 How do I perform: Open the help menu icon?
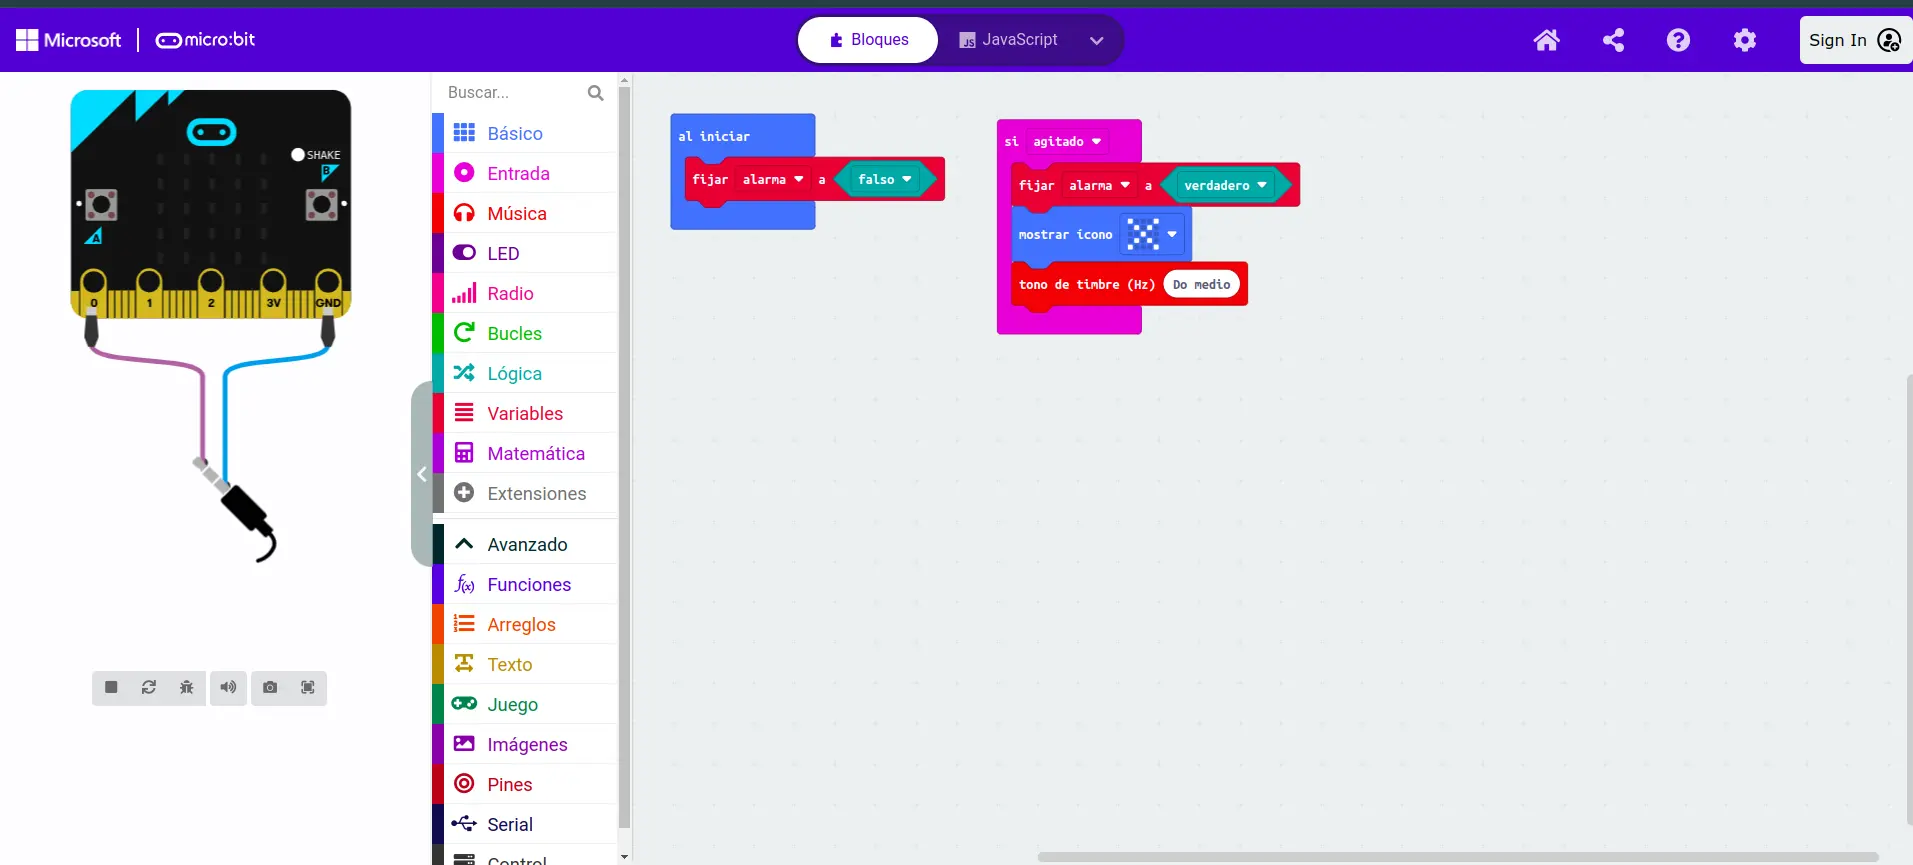tap(1678, 40)
